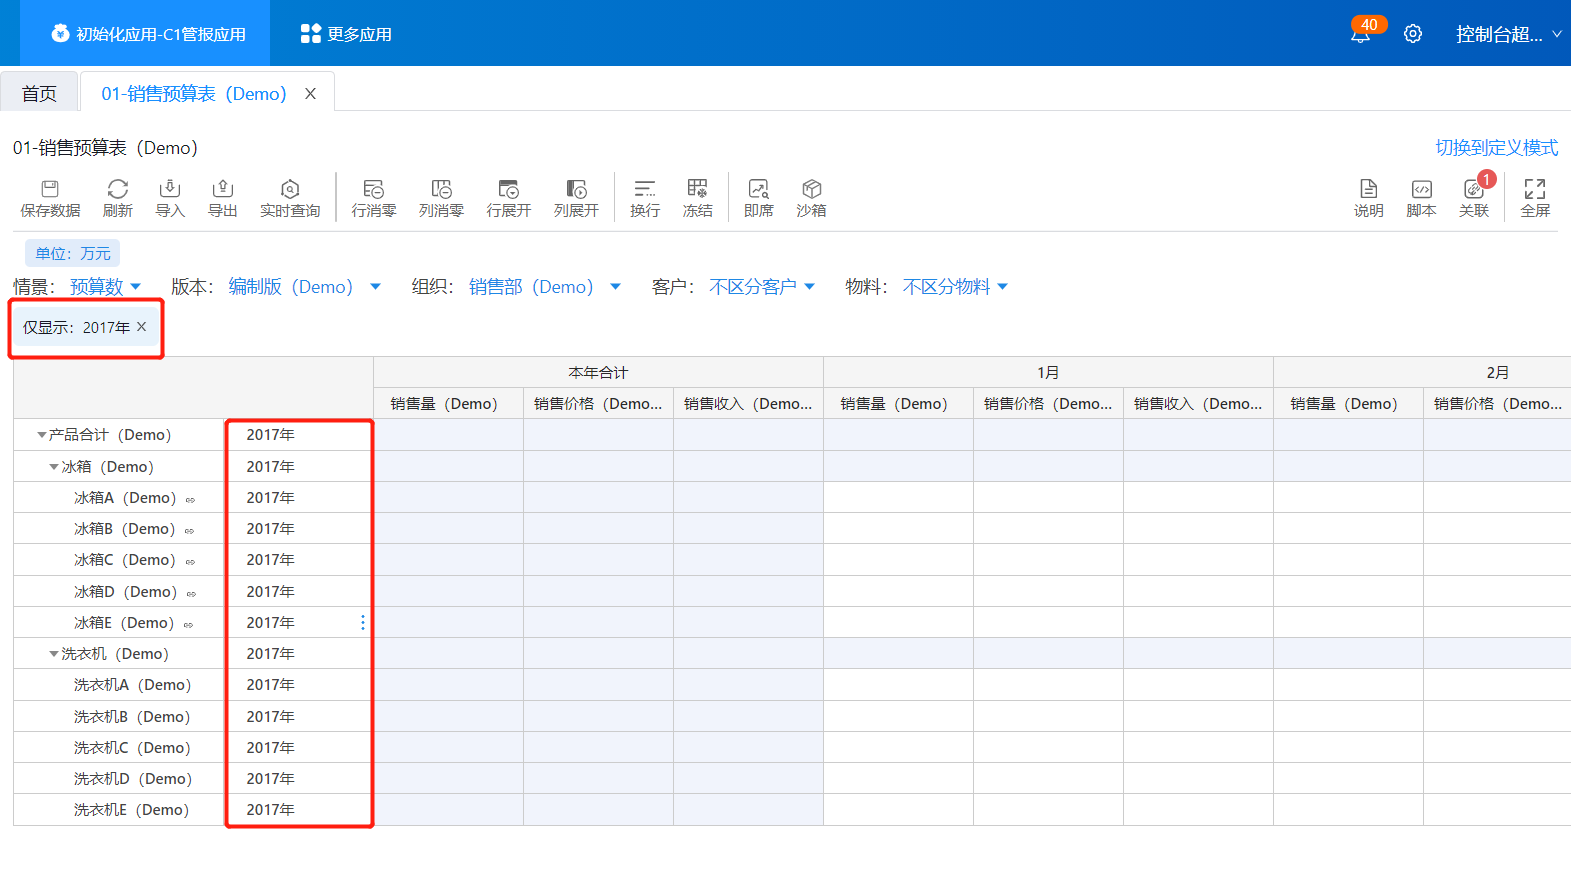Switch to the 首页 tab
Viewport: 1571px width, 884px height.
click(x=39, y=93)
